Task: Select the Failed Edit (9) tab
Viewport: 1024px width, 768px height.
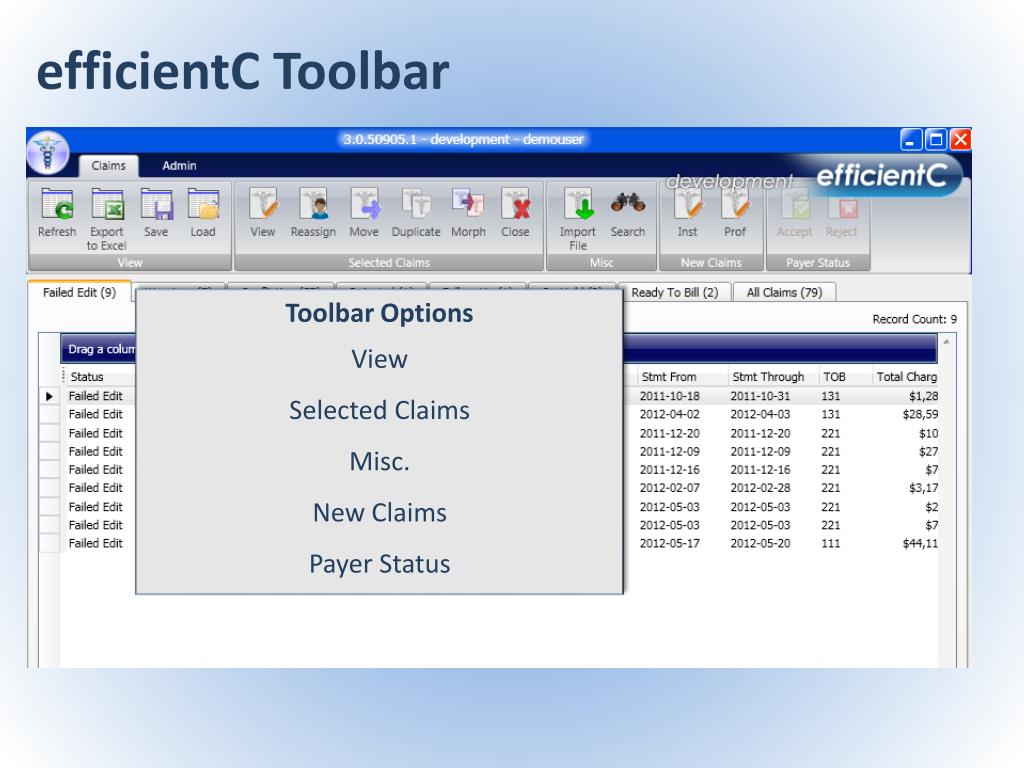Action: pyautogui.click(x=80, y=293)
